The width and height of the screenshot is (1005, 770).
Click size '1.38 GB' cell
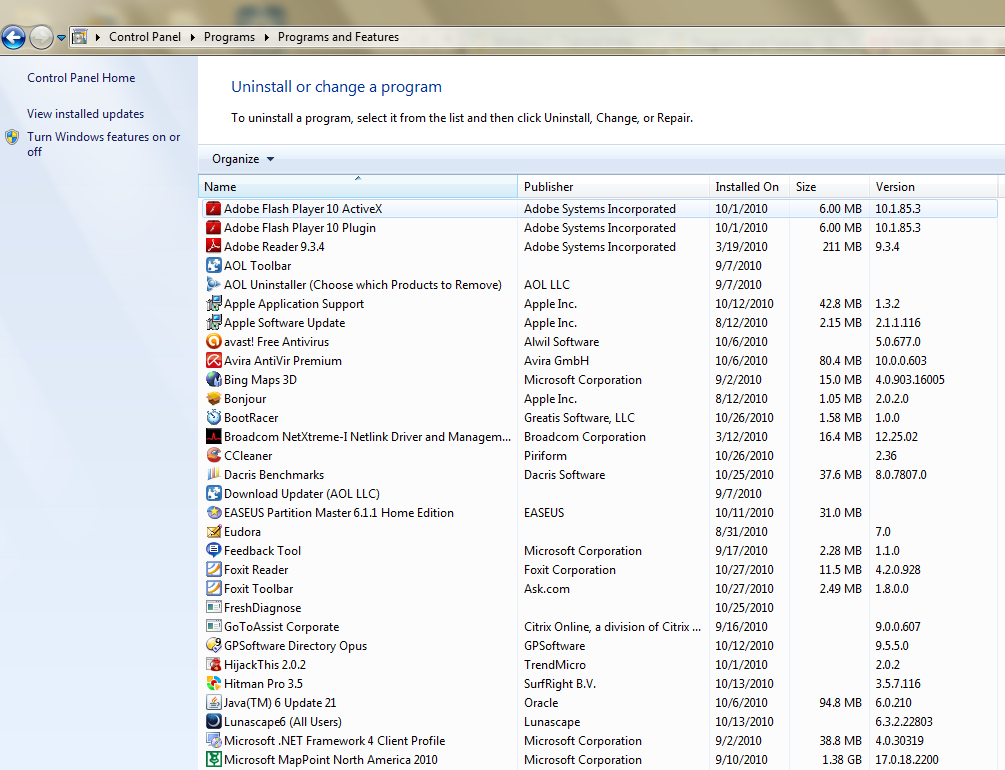[x=842, y=760]
